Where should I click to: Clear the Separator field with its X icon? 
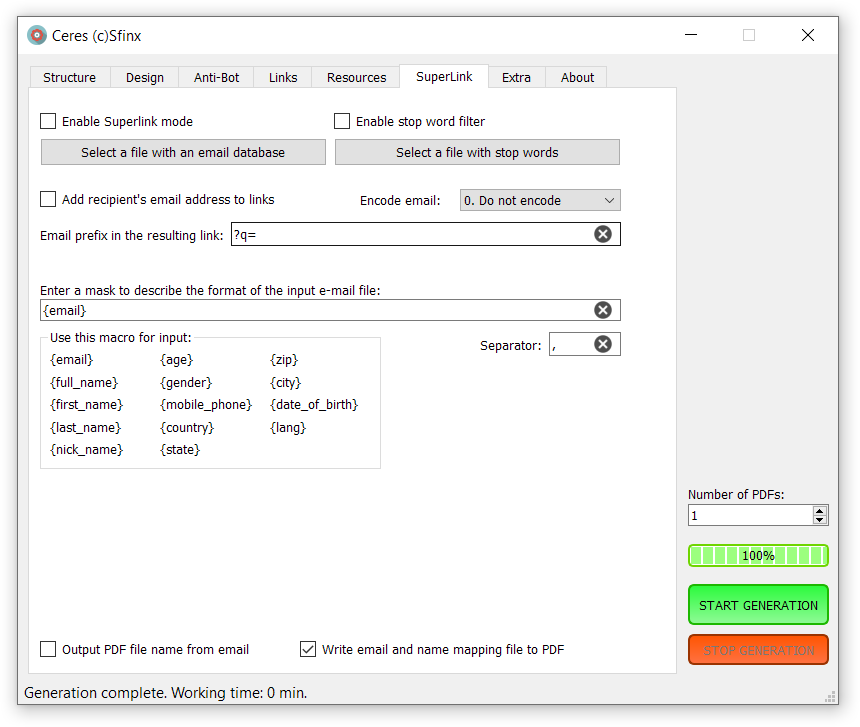pos(603,344)
